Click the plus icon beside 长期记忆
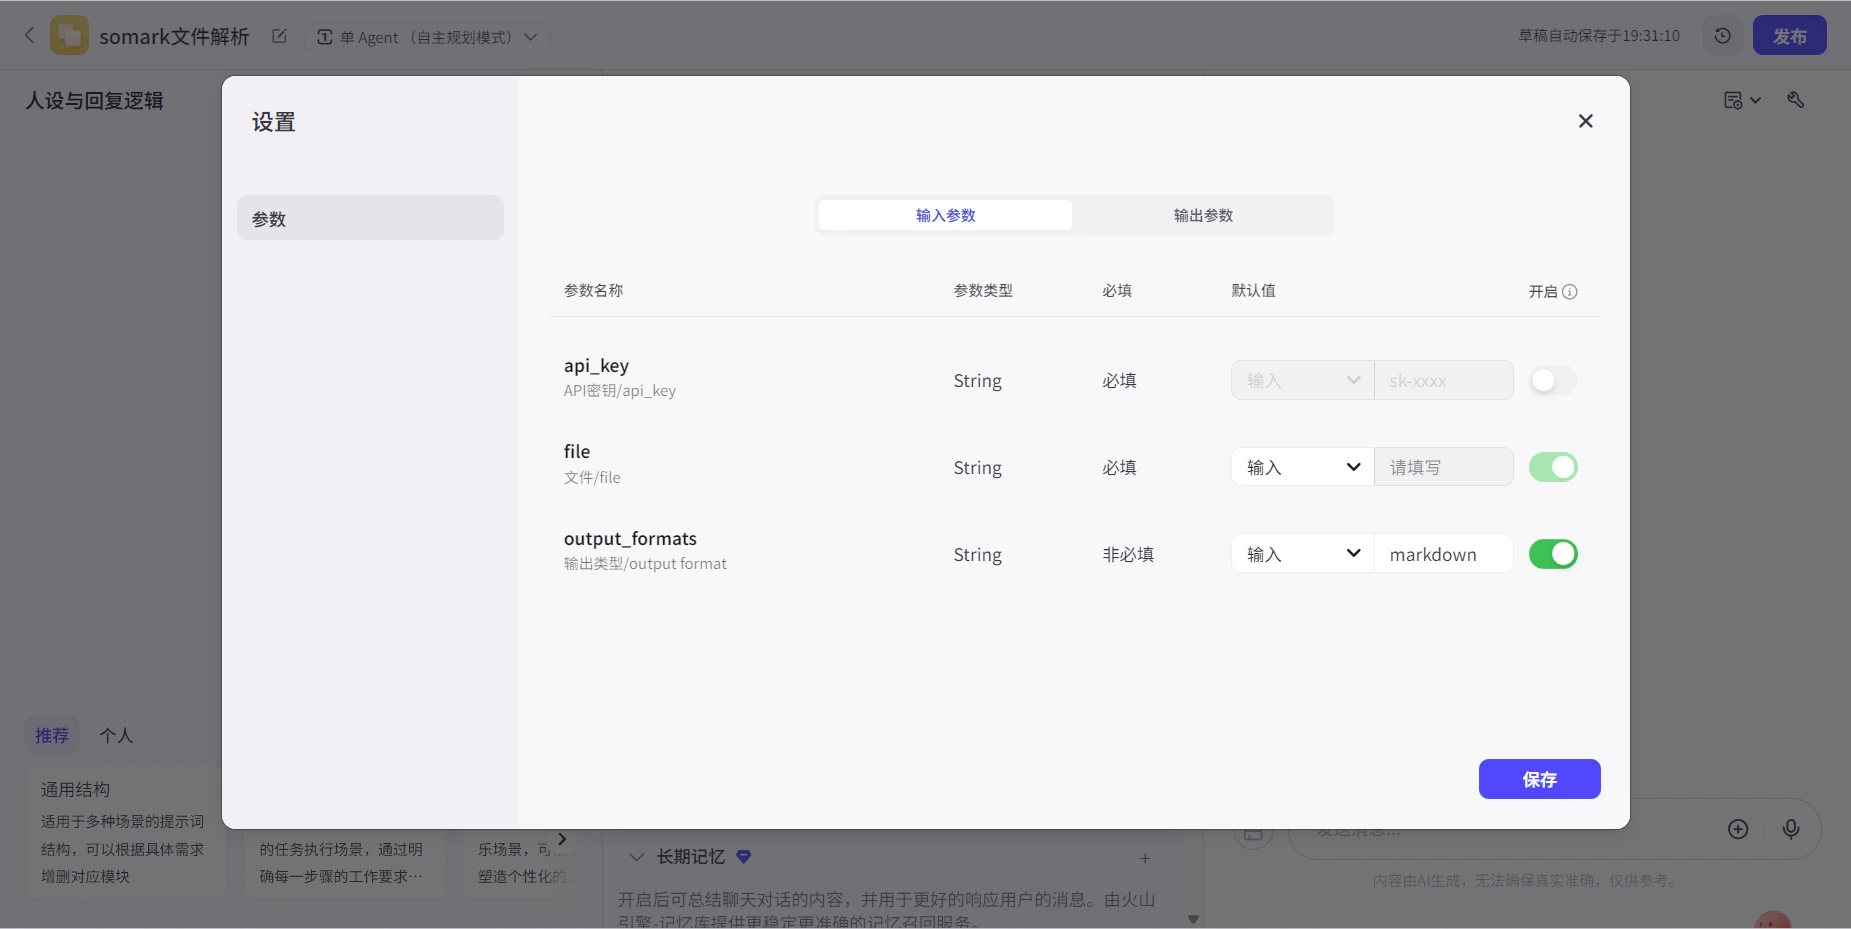 [x=1143, y=858]
